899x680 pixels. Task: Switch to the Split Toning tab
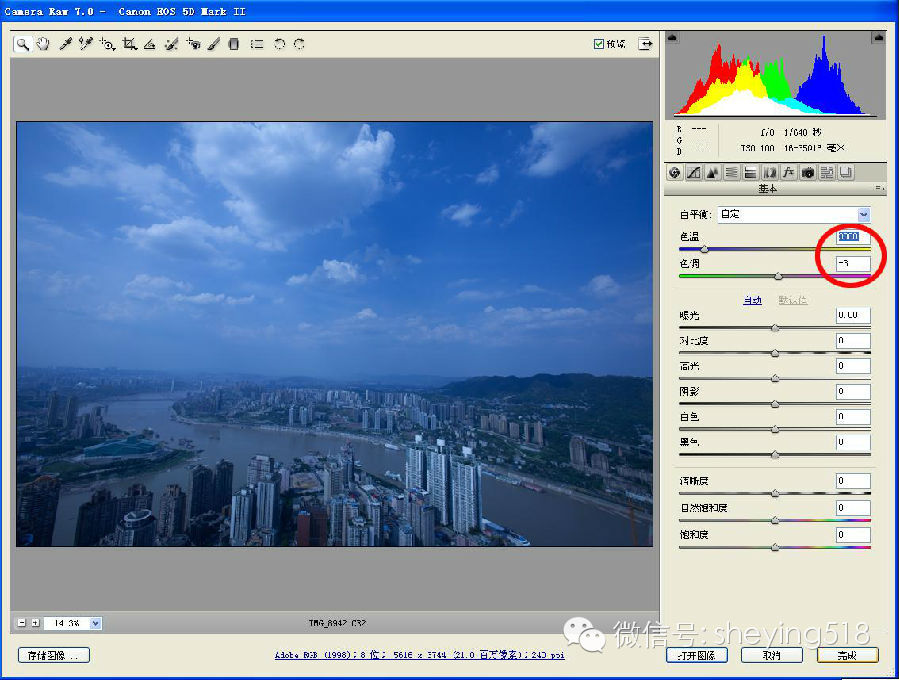click(x=751, y=173)
